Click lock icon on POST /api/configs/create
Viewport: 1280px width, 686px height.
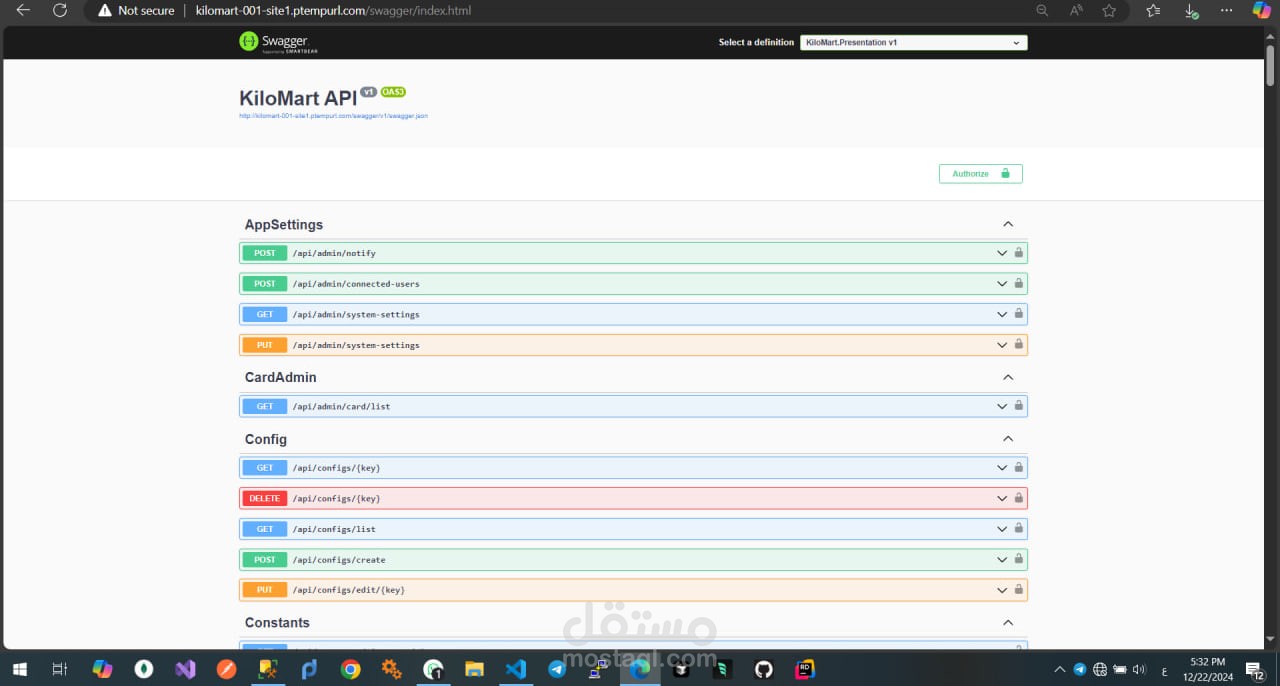[1018, 559]
